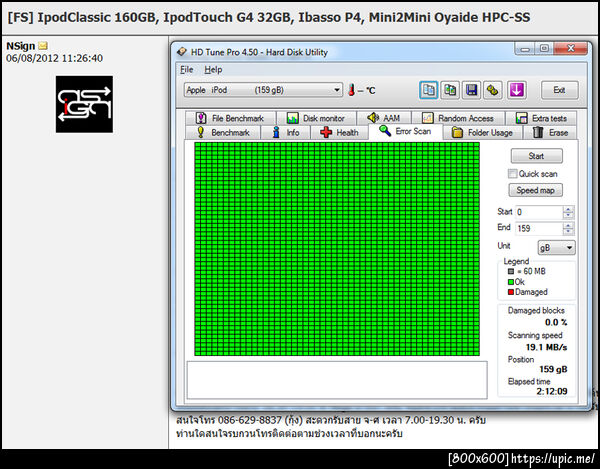Switch to the Benchmark tab

point(223,132)
